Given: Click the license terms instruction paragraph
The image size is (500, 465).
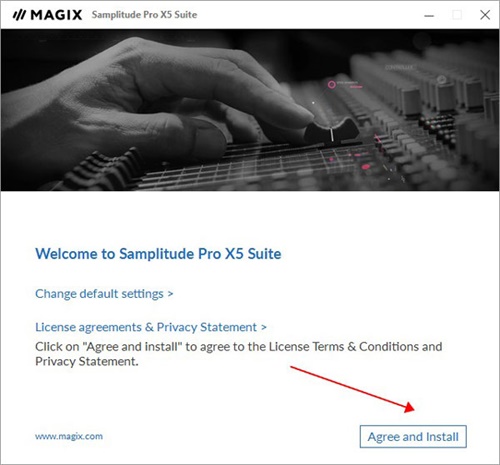Looking at the screenshot, I should (x=239, y=354).
